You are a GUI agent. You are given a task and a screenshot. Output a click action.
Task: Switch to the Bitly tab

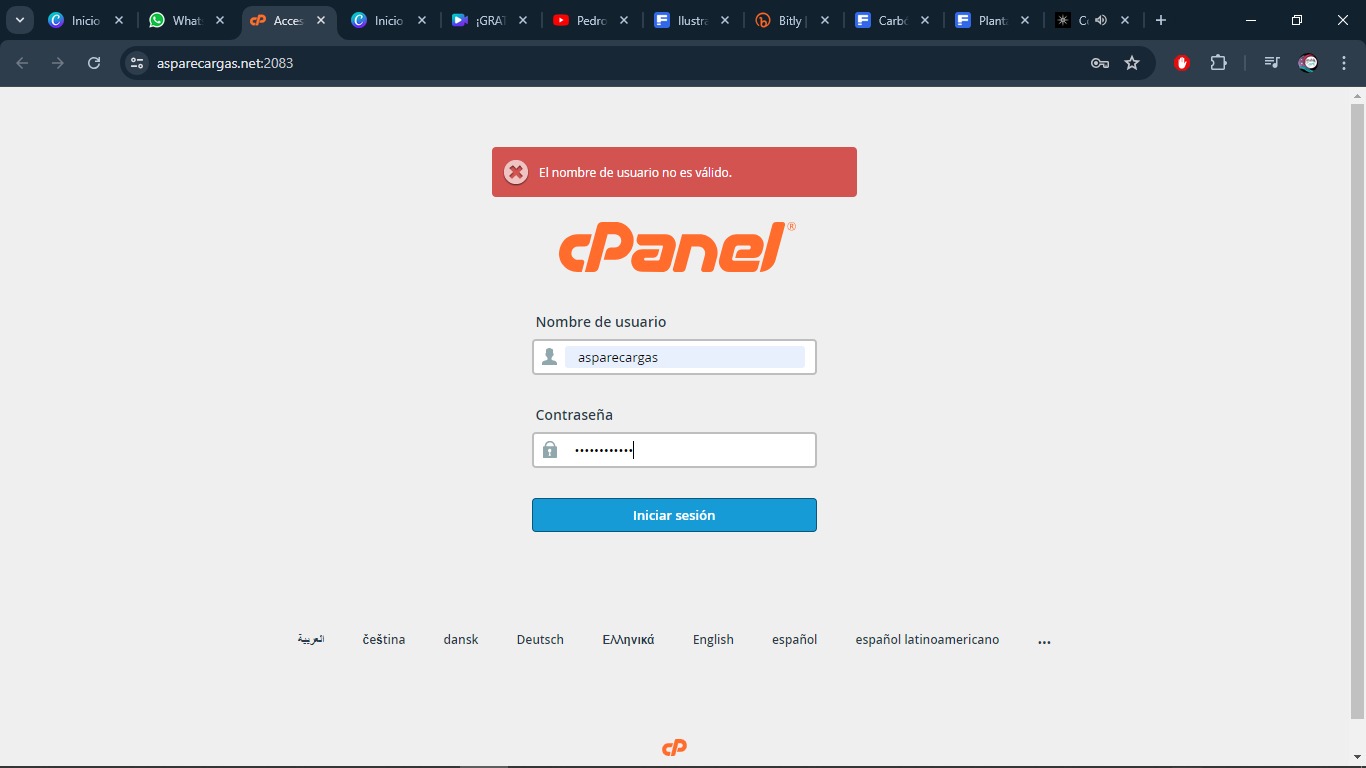pyautogui.click(x=790, y=20)
